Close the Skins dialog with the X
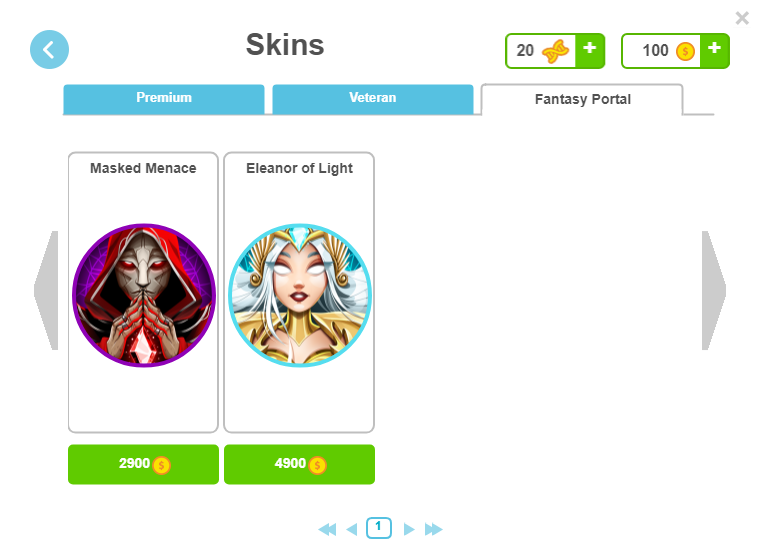 pos(742,18)
